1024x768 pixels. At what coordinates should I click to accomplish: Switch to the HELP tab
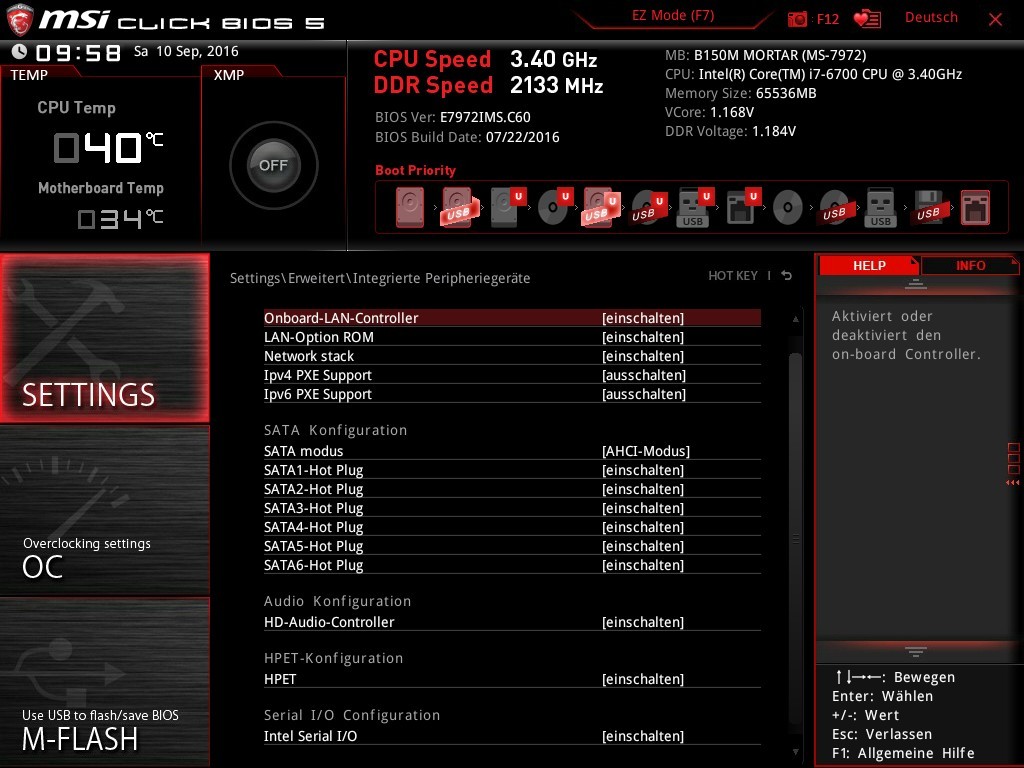869,265
